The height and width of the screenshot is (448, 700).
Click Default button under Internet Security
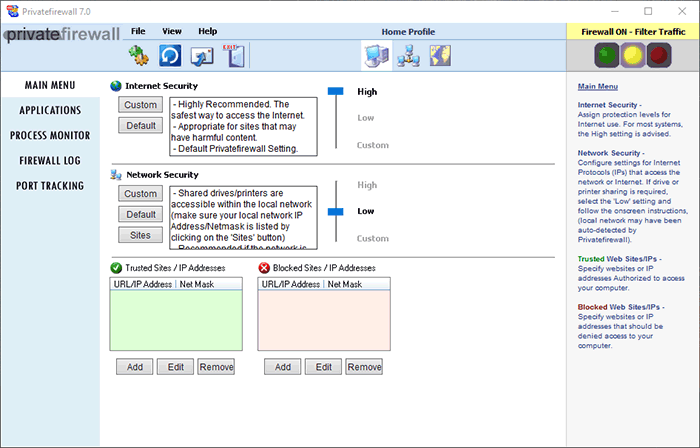(141, 126)
